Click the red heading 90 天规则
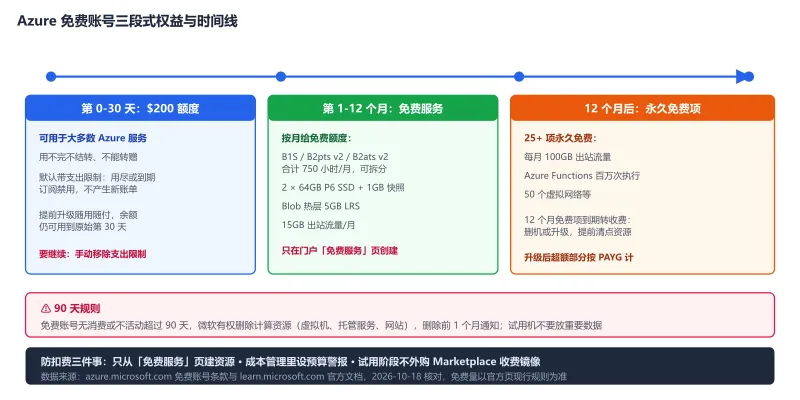Screen dimensions: 800x400 tap(77, 308)
